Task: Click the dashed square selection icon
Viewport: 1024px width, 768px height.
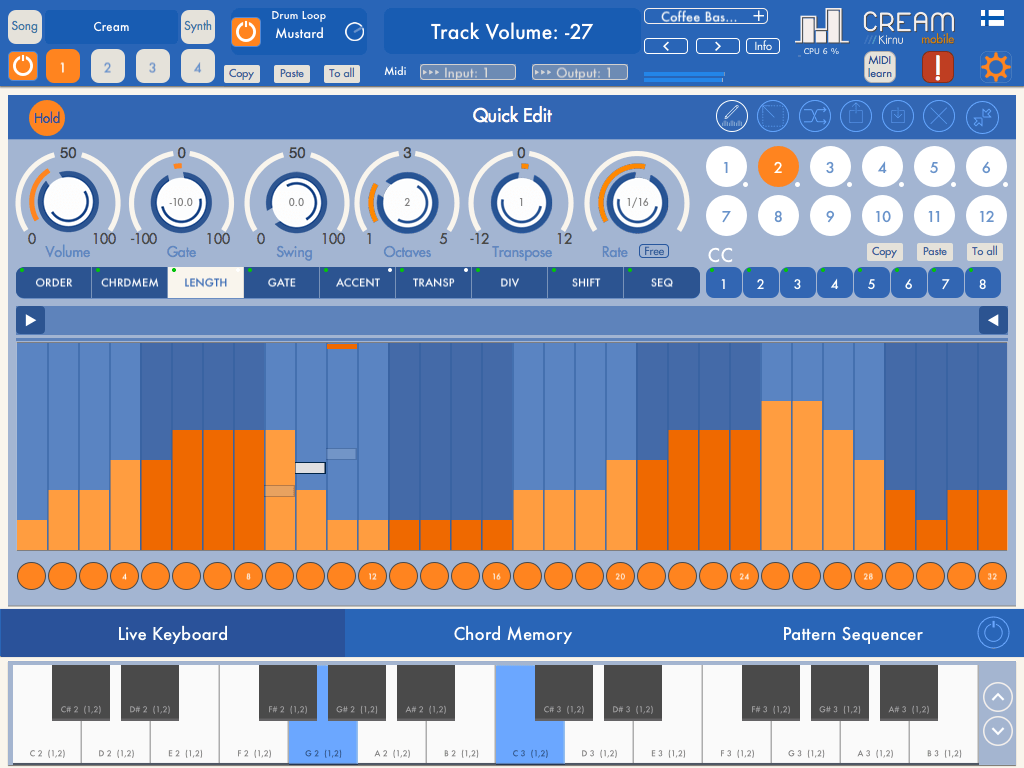Action: point(773,116)
